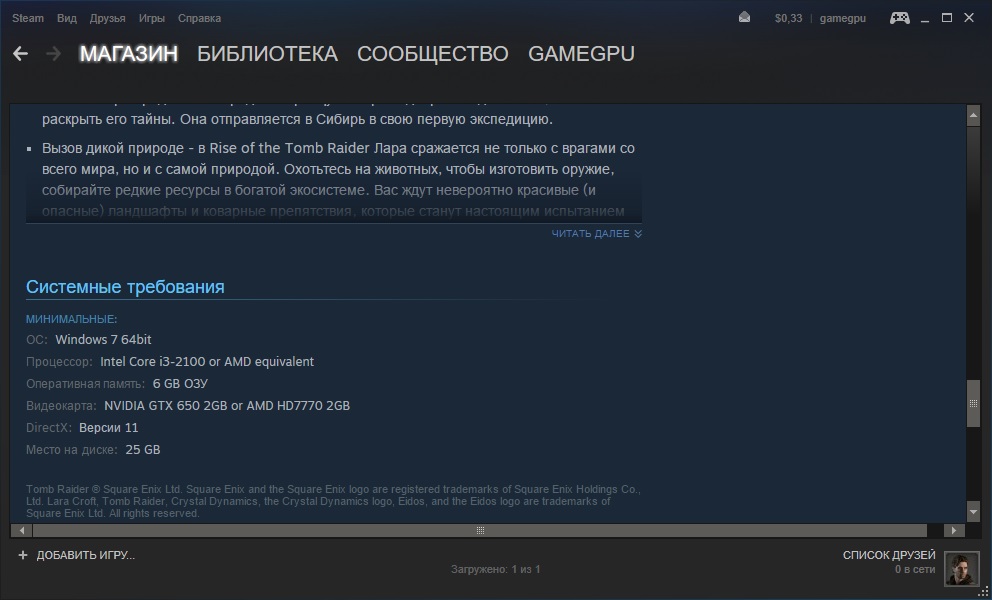Click the 6 GB ОЗУ value
Viewport: 992px width, 600px height.
click(180, 384)
